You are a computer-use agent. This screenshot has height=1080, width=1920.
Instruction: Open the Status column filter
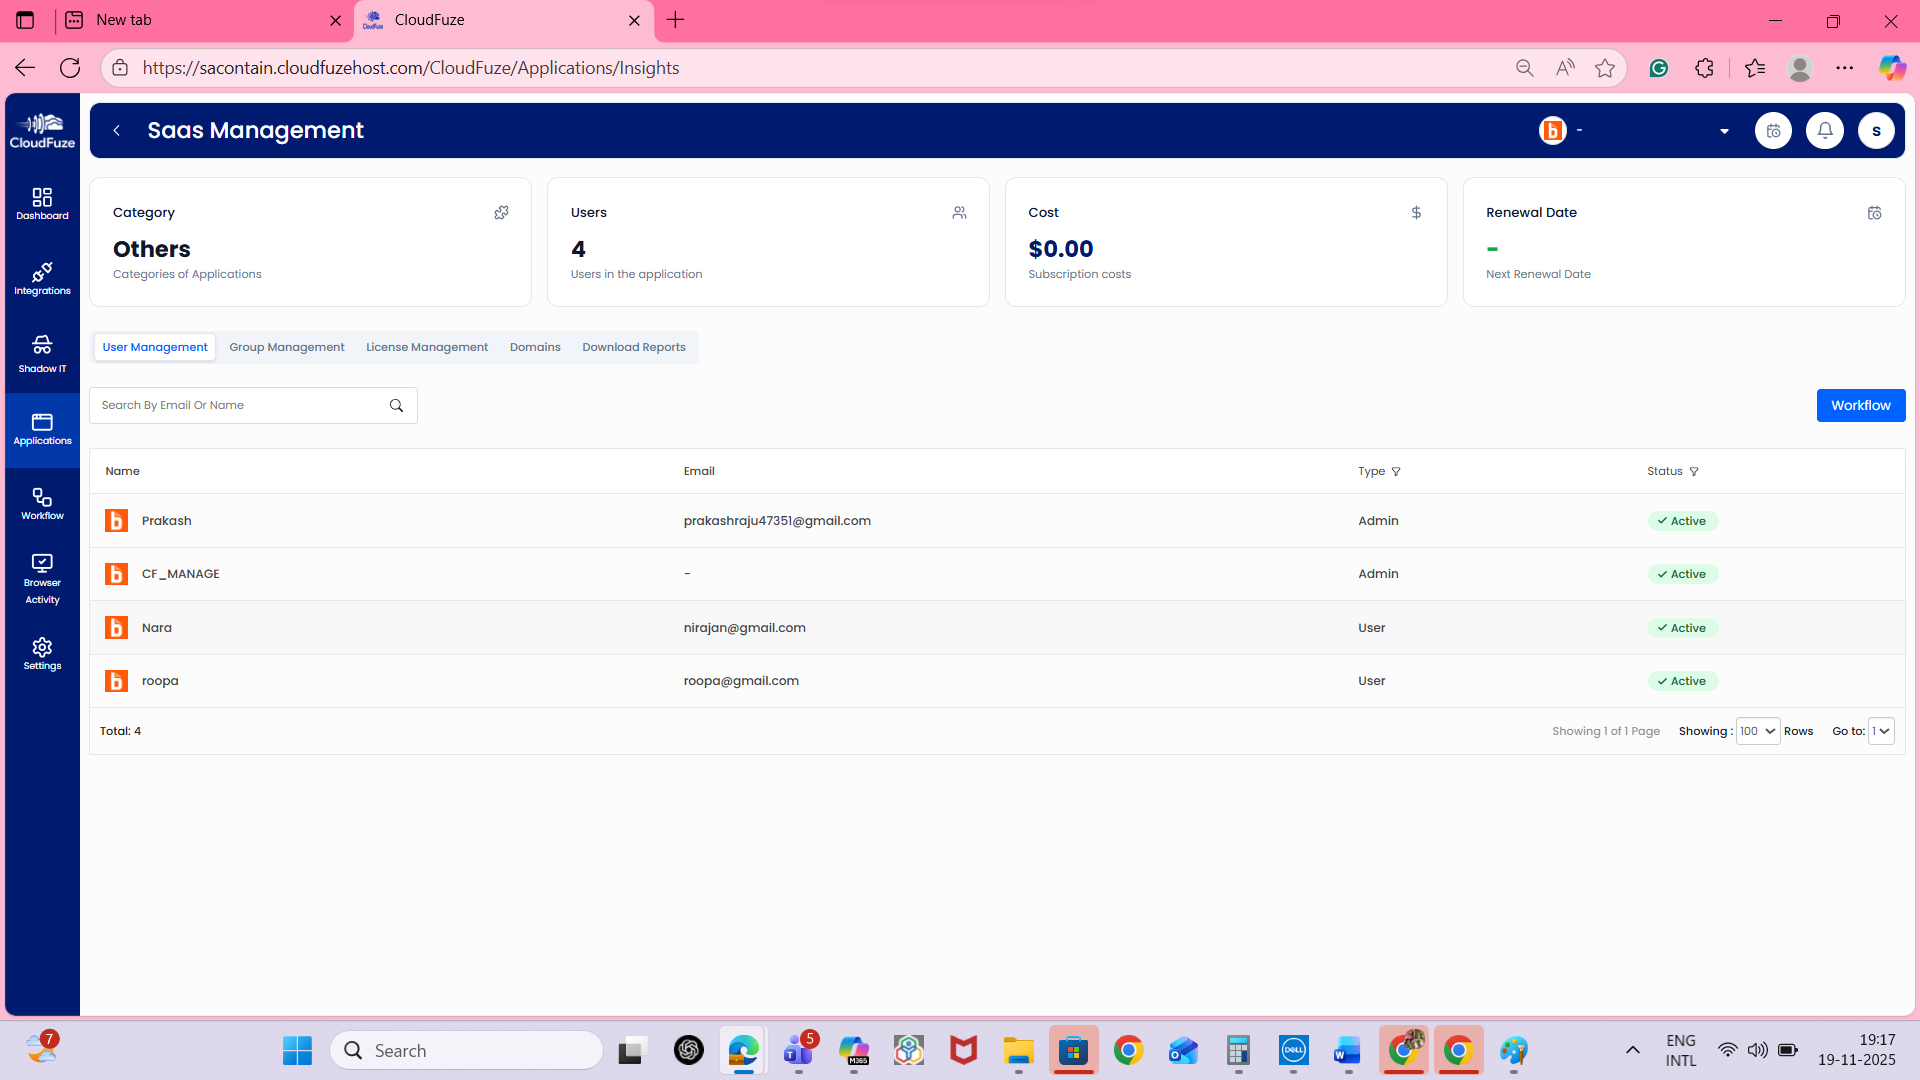(1693, 471)
